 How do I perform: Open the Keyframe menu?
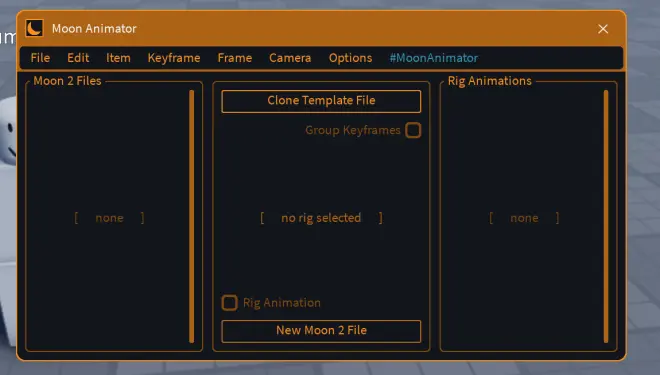tap(174, 58)
